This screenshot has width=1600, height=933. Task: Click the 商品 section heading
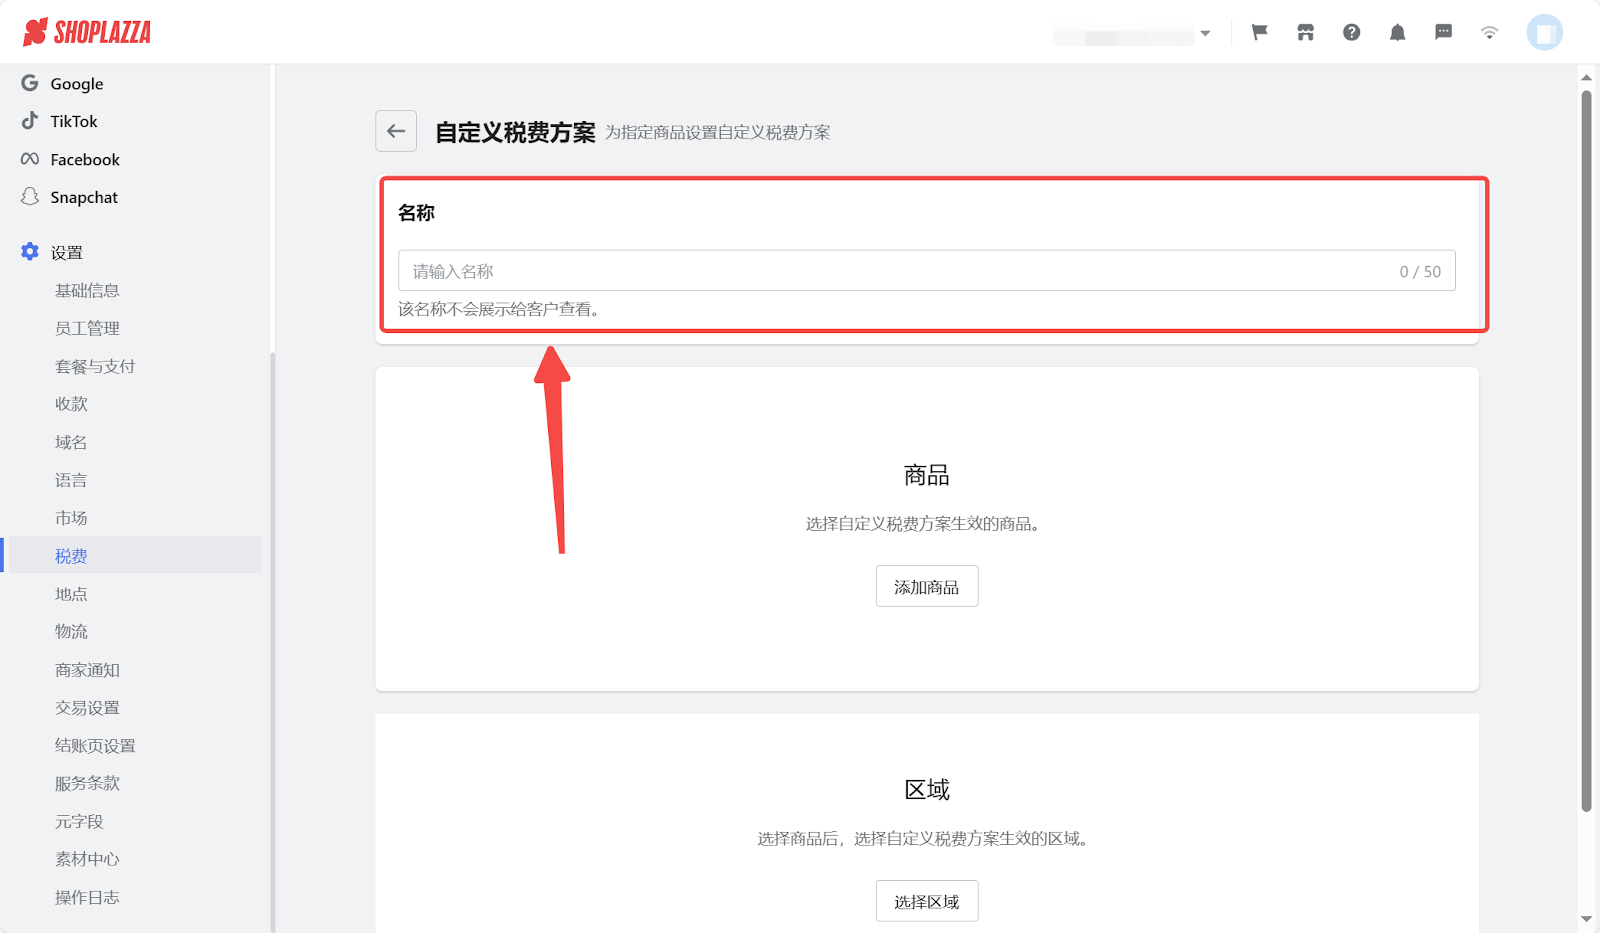[927, 475]
